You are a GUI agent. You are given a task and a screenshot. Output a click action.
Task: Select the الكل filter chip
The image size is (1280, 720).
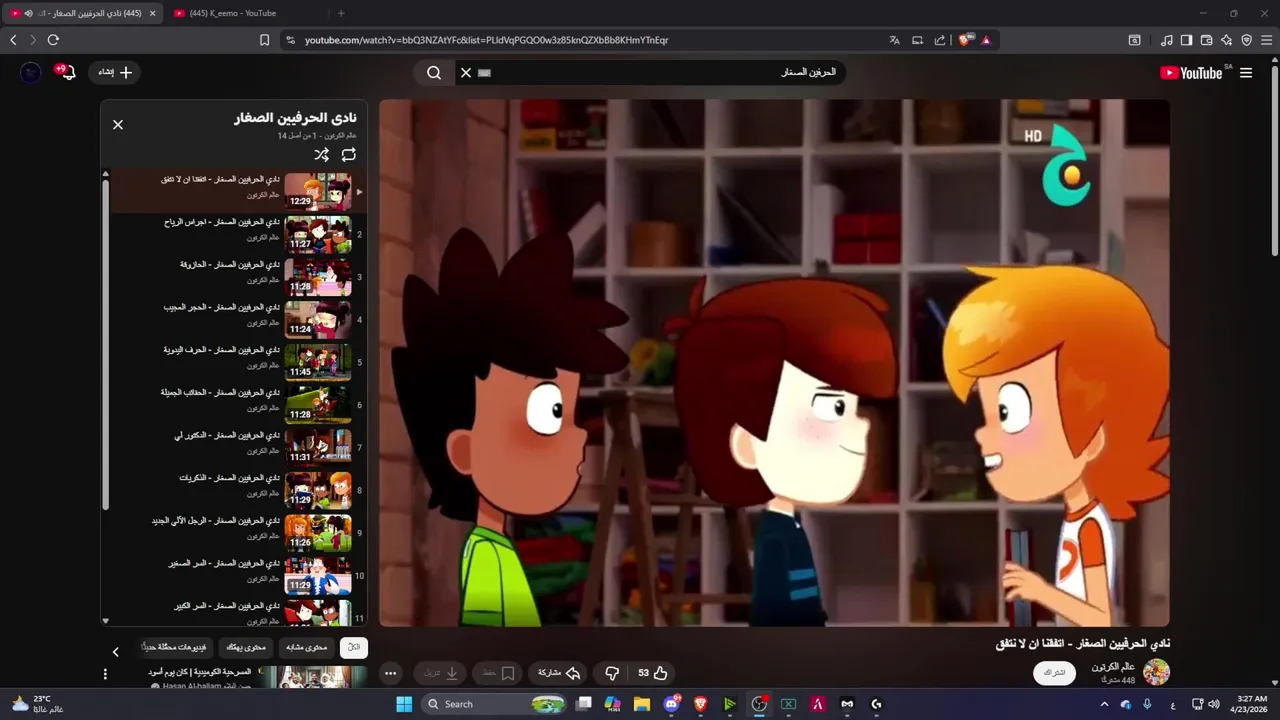pyautogui.click(x=354, y=647)
